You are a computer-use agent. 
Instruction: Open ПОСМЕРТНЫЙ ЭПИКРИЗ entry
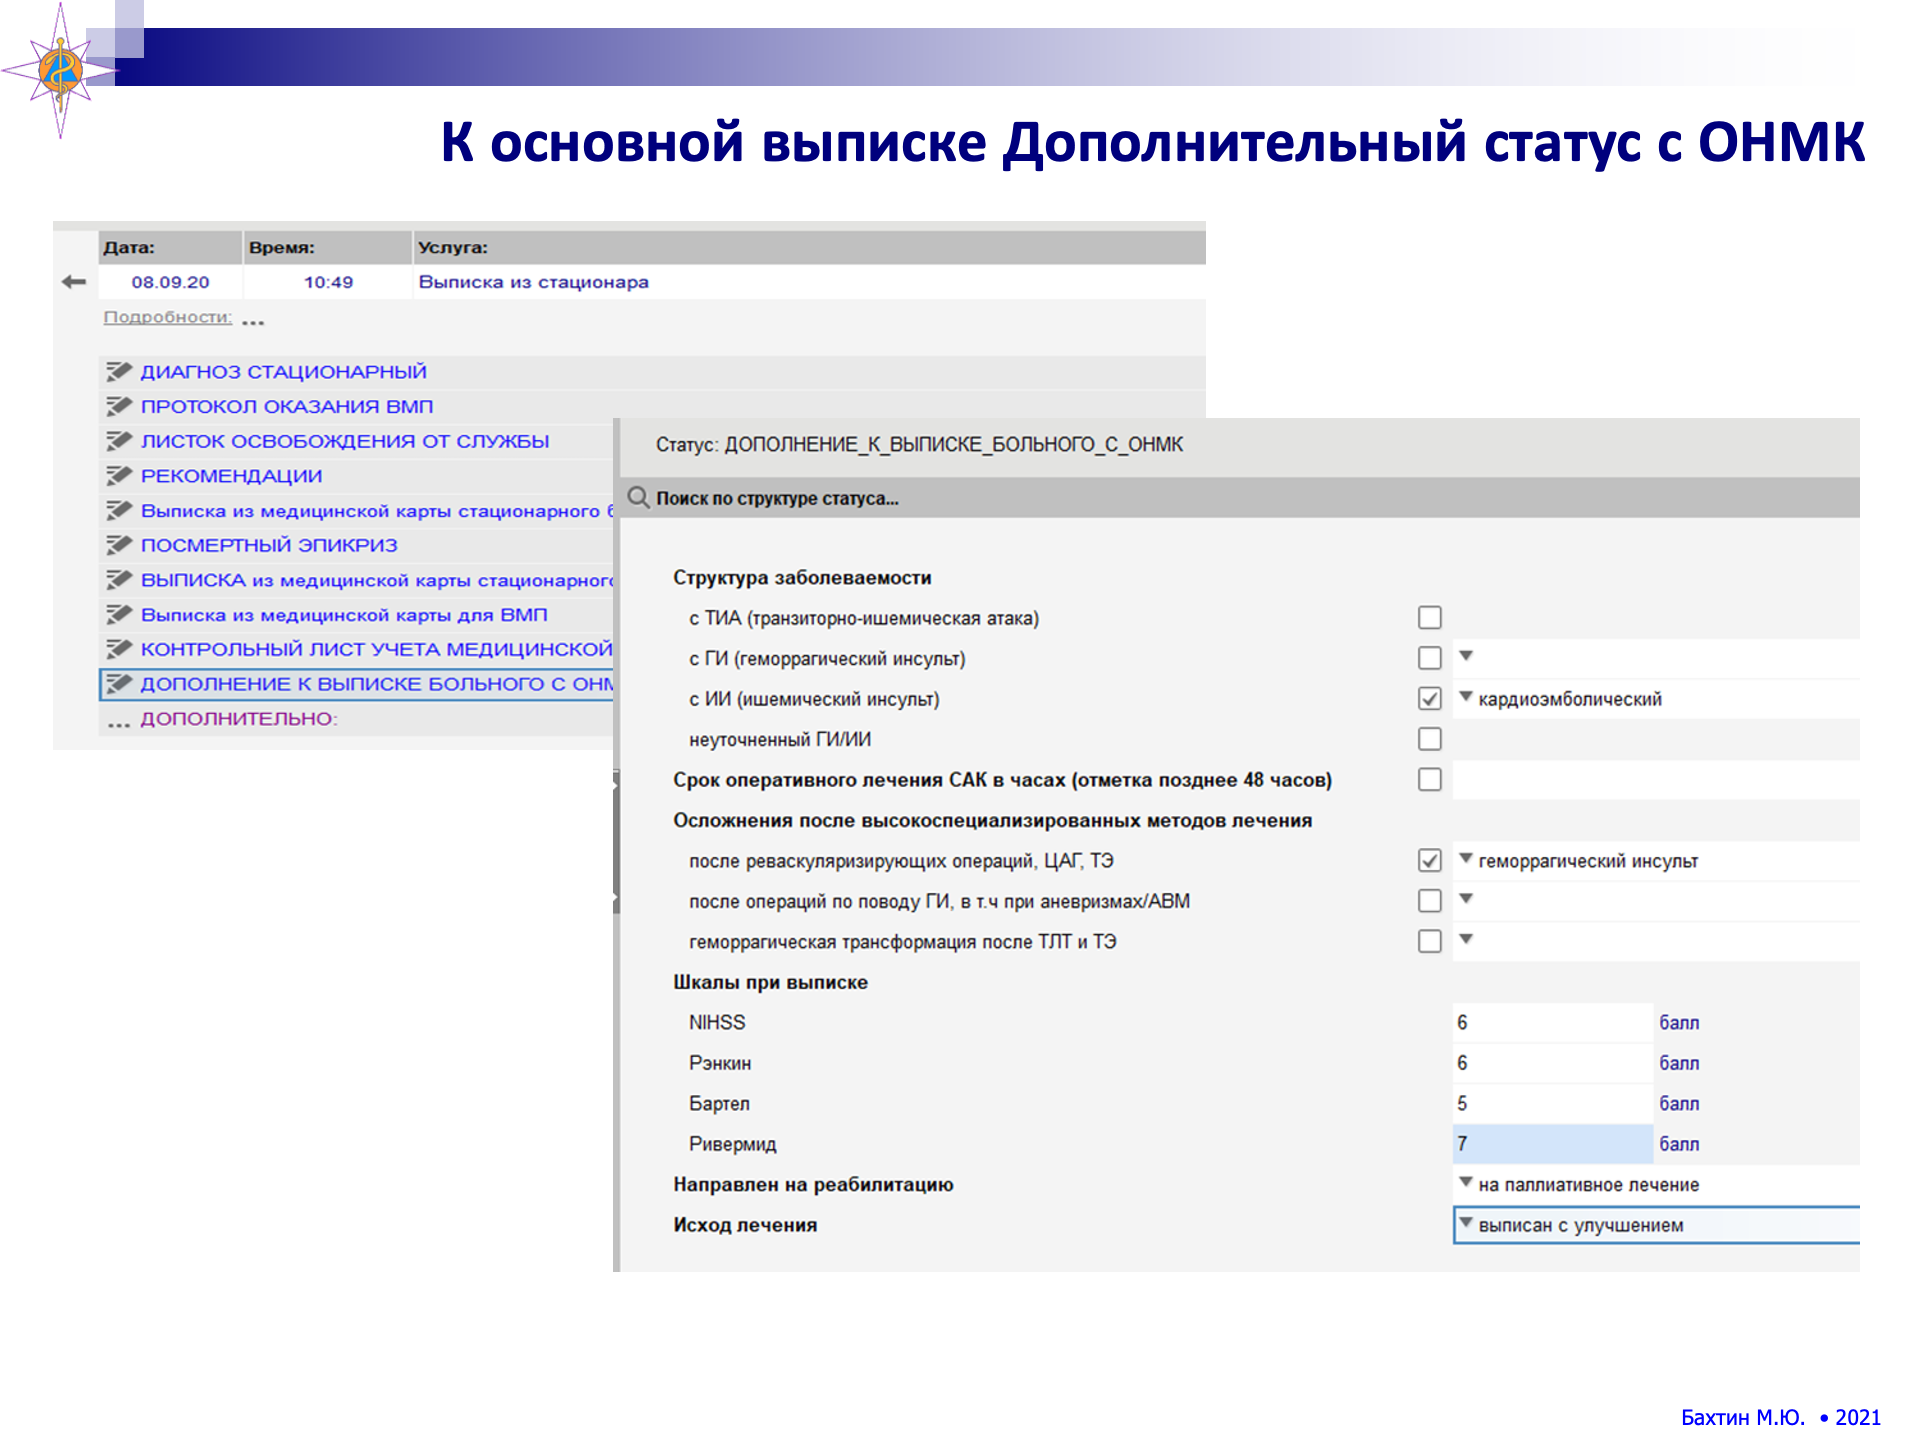coord(269,545)
